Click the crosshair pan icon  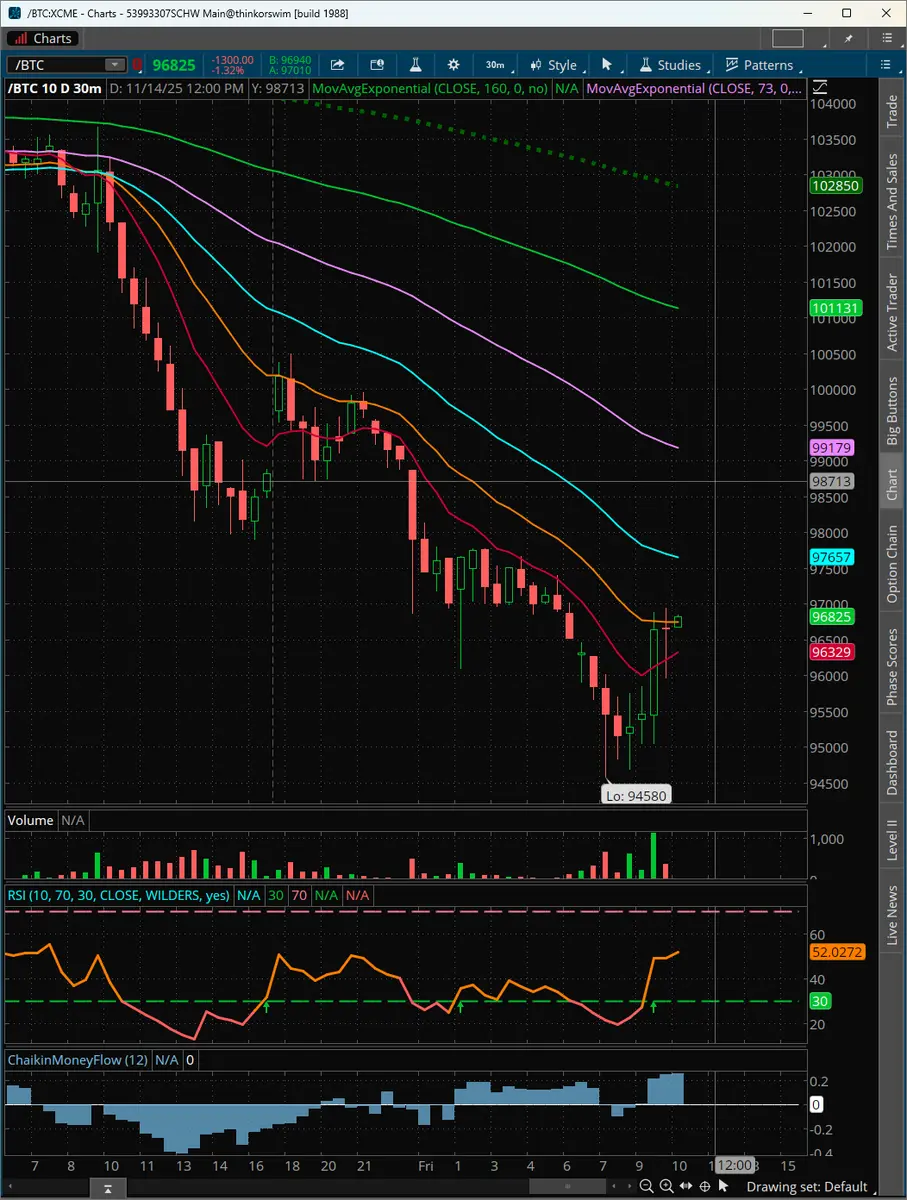(x=706, y=1186)
